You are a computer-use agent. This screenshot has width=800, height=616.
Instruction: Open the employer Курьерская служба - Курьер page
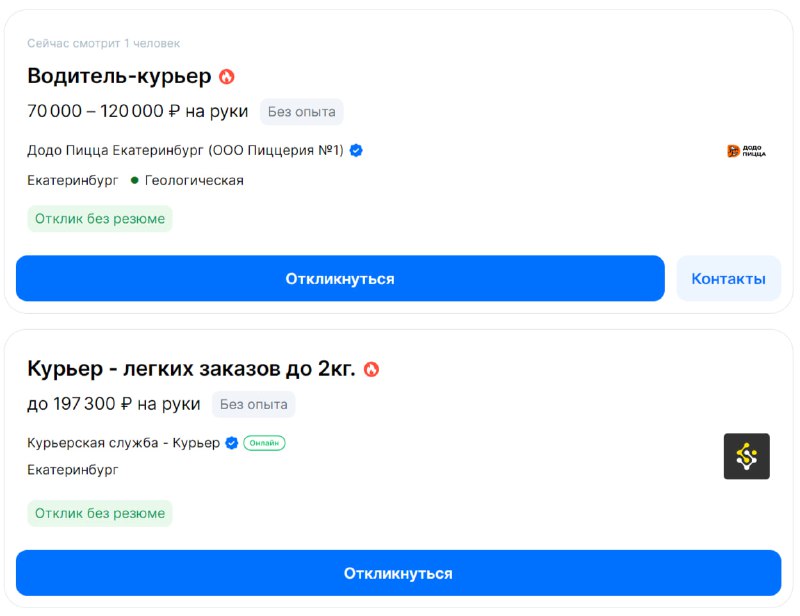point(123,443)
